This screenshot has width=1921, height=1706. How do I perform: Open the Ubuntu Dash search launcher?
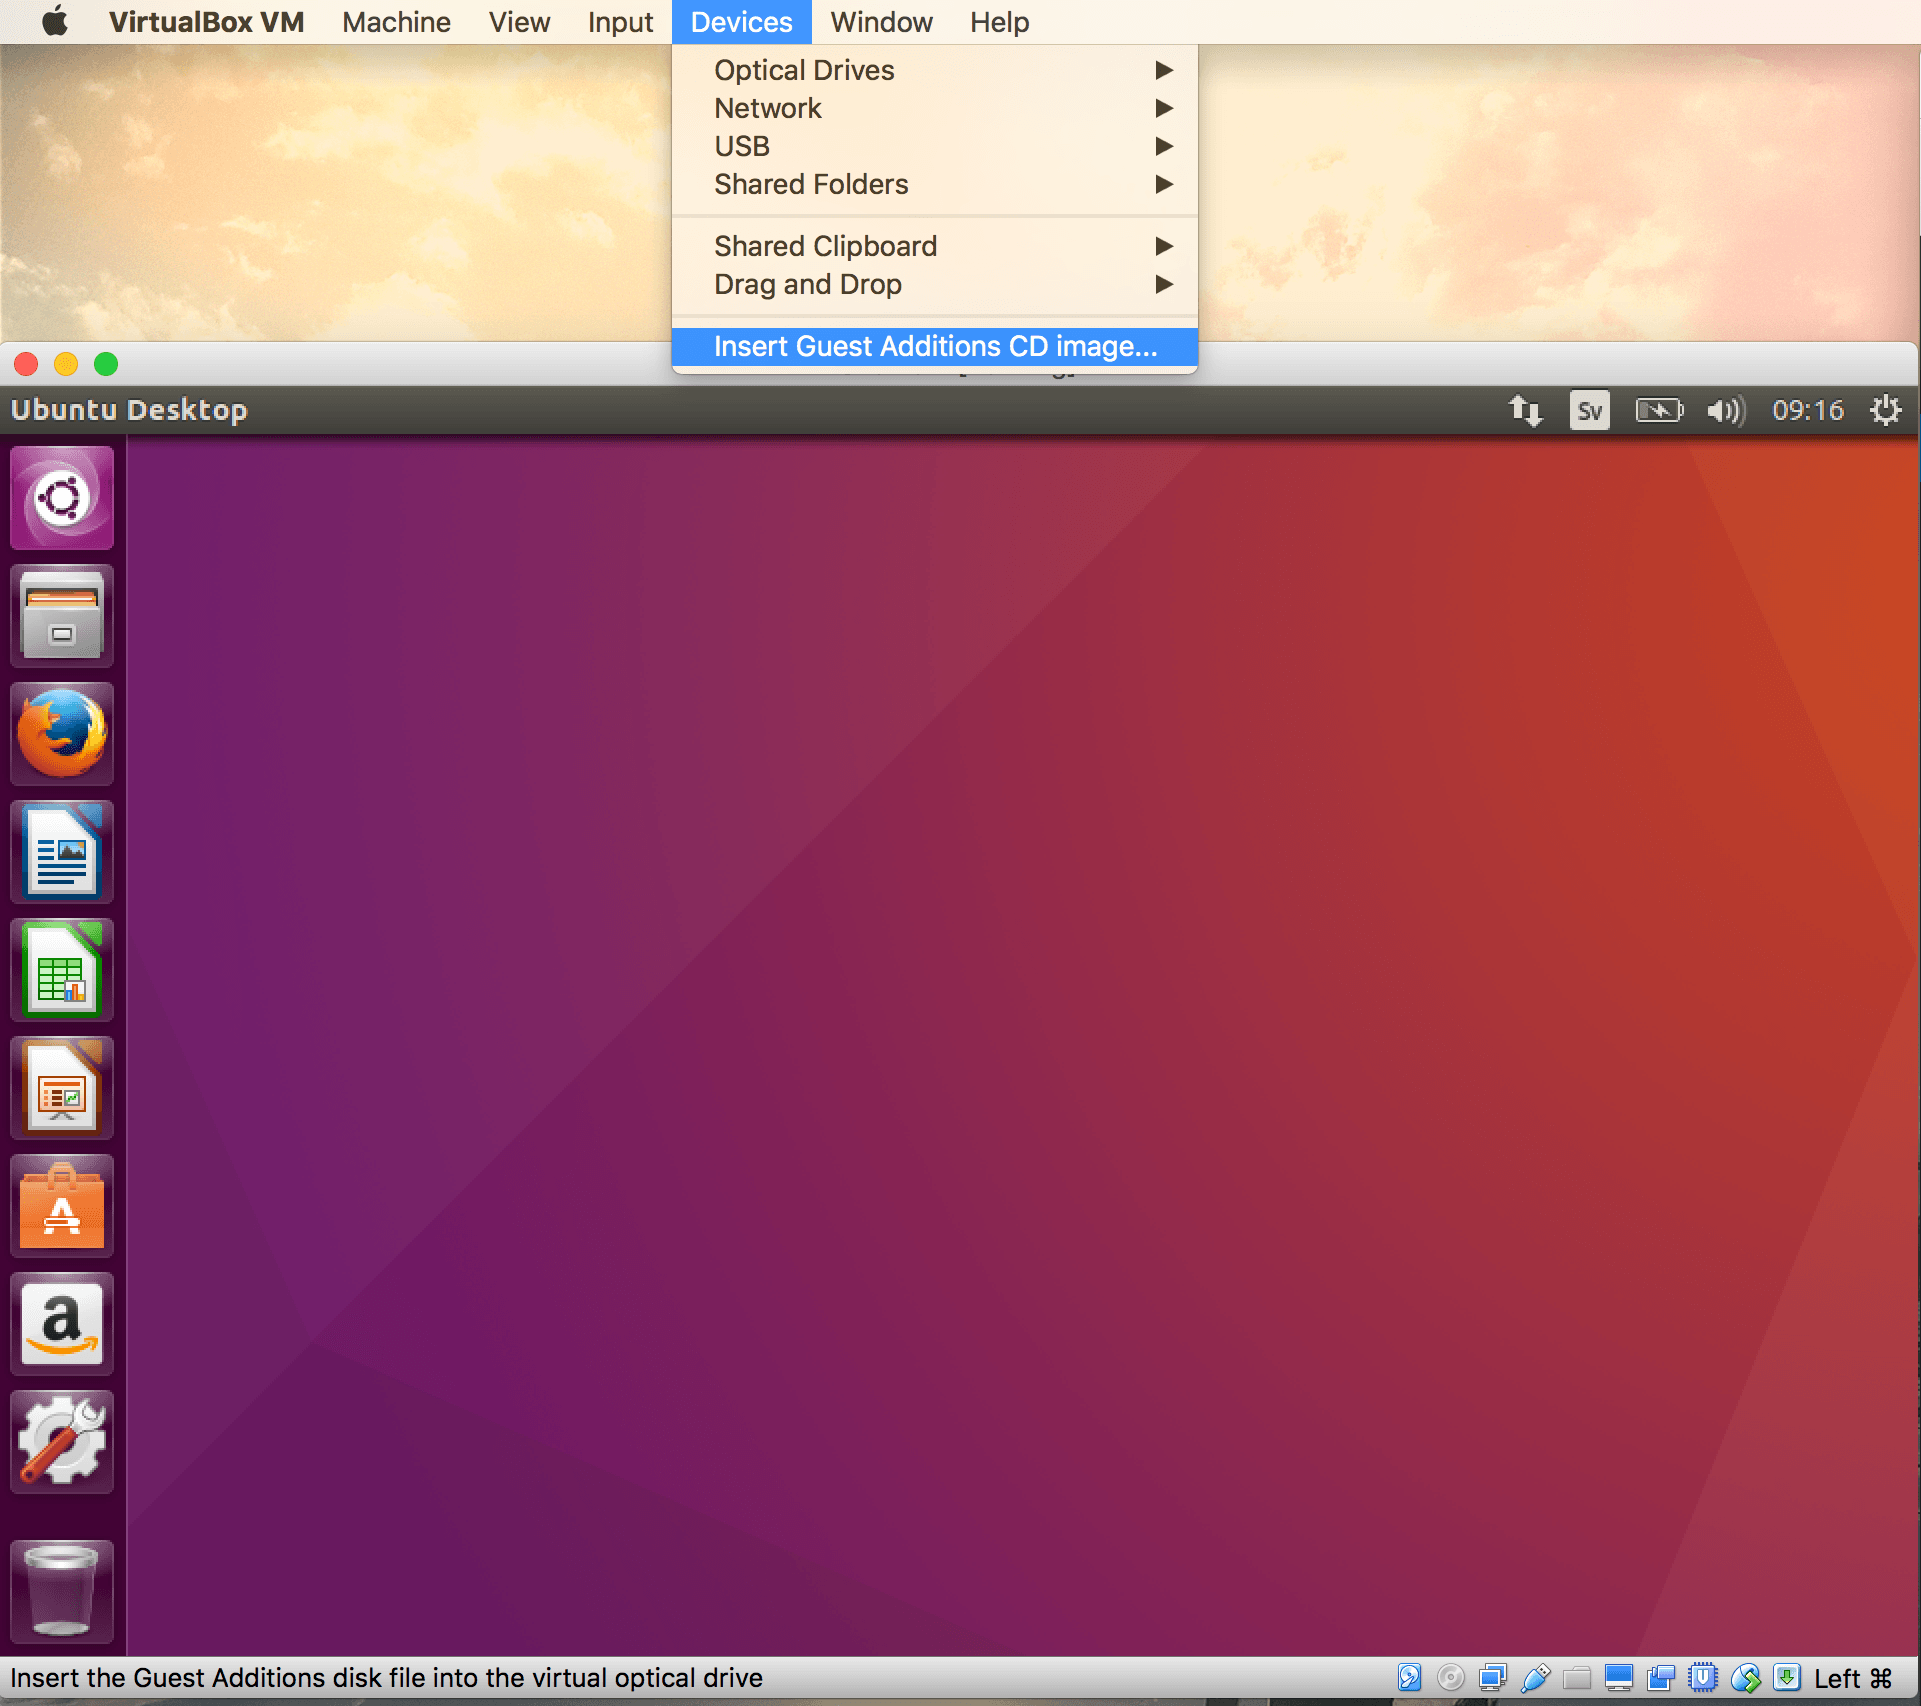62,498
